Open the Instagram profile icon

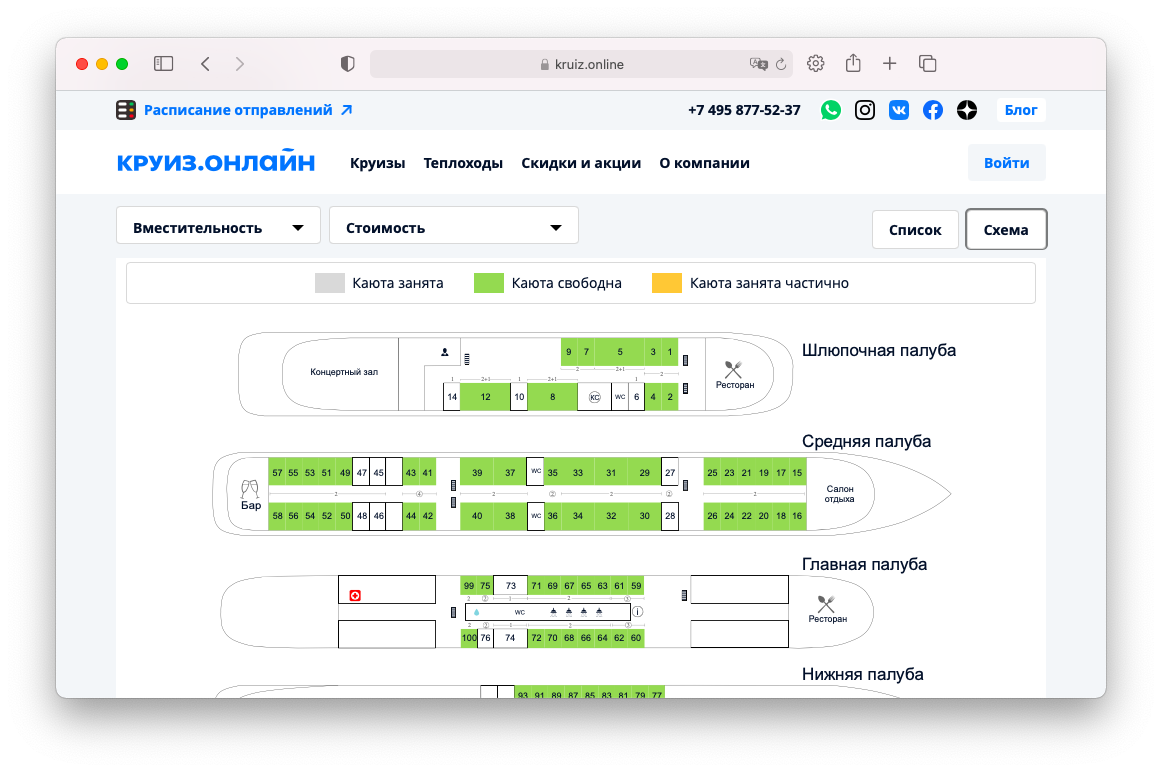click(x=865, y=110)
